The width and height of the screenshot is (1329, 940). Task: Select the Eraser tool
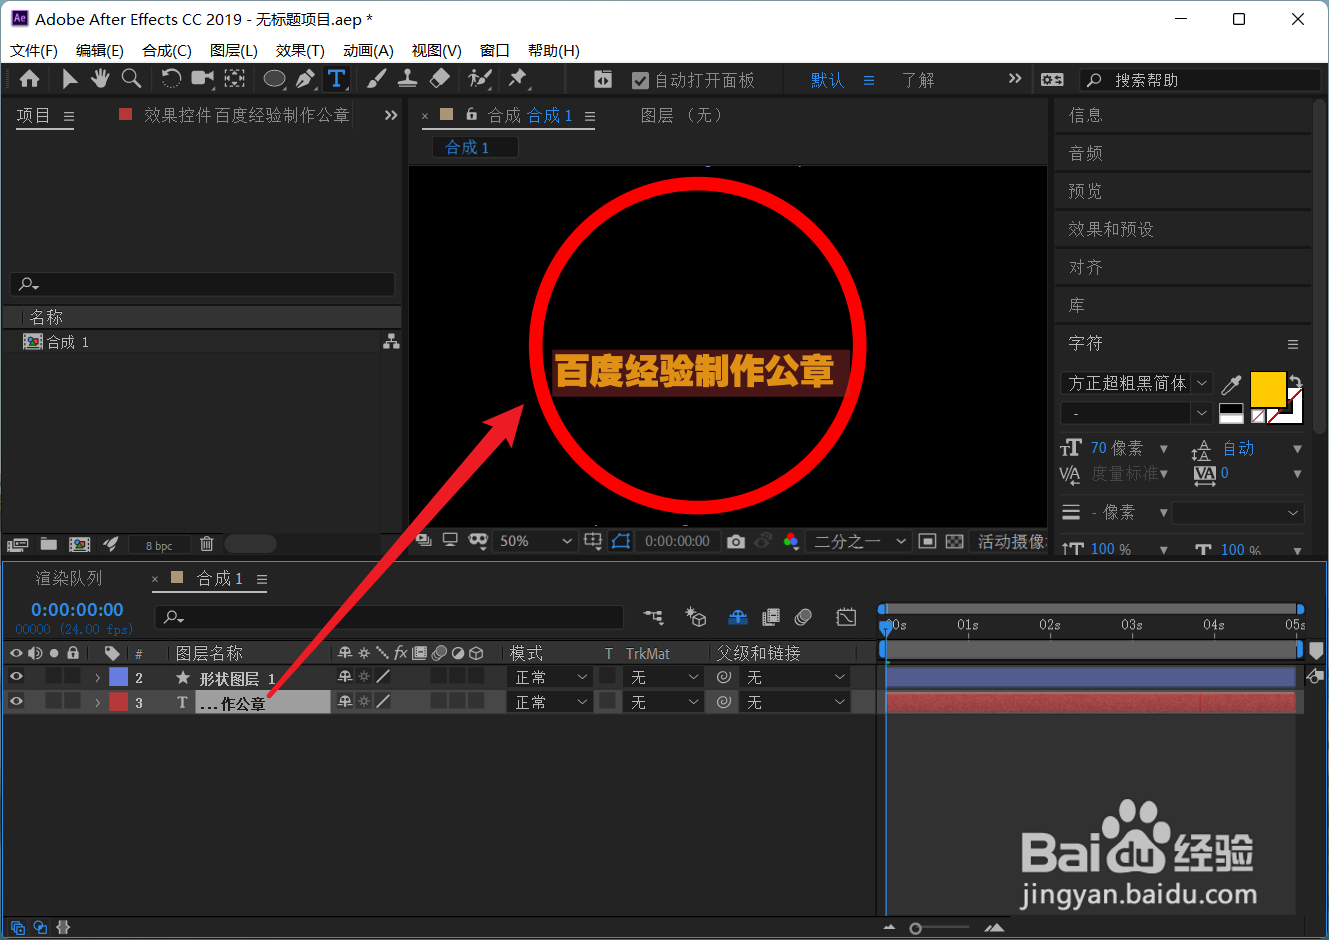click(440, 79)
